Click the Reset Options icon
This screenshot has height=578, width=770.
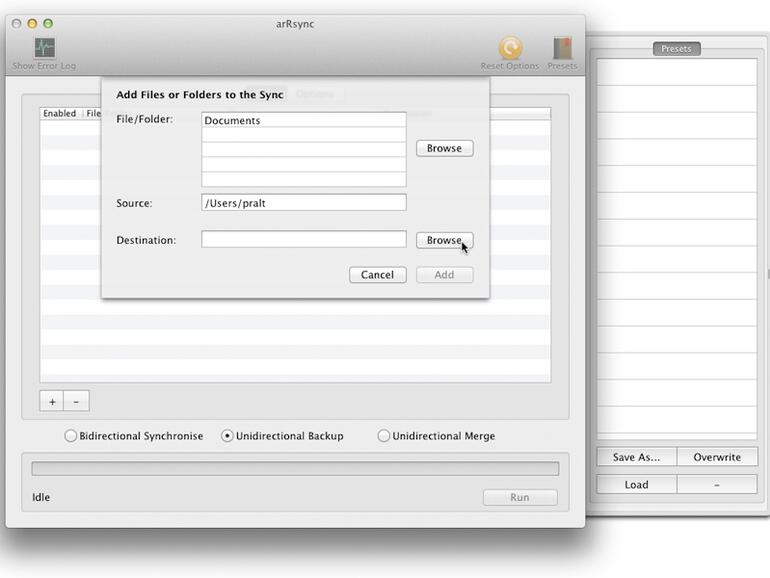coord(510,48)
